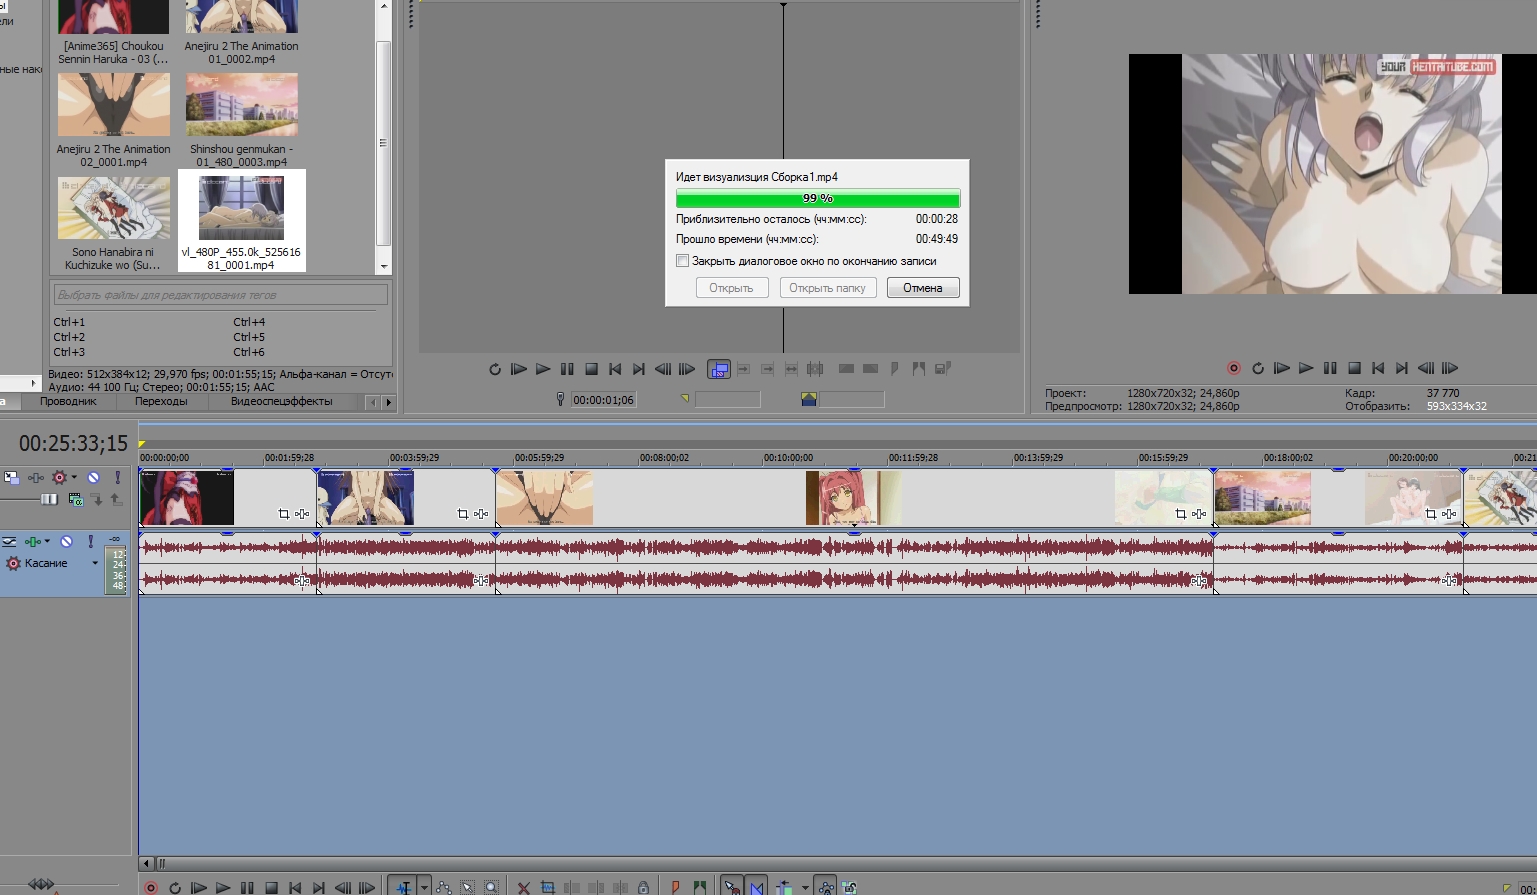Click the preview window stop button
This screenshot has width=1537, height=895.
coord(1354,368)
